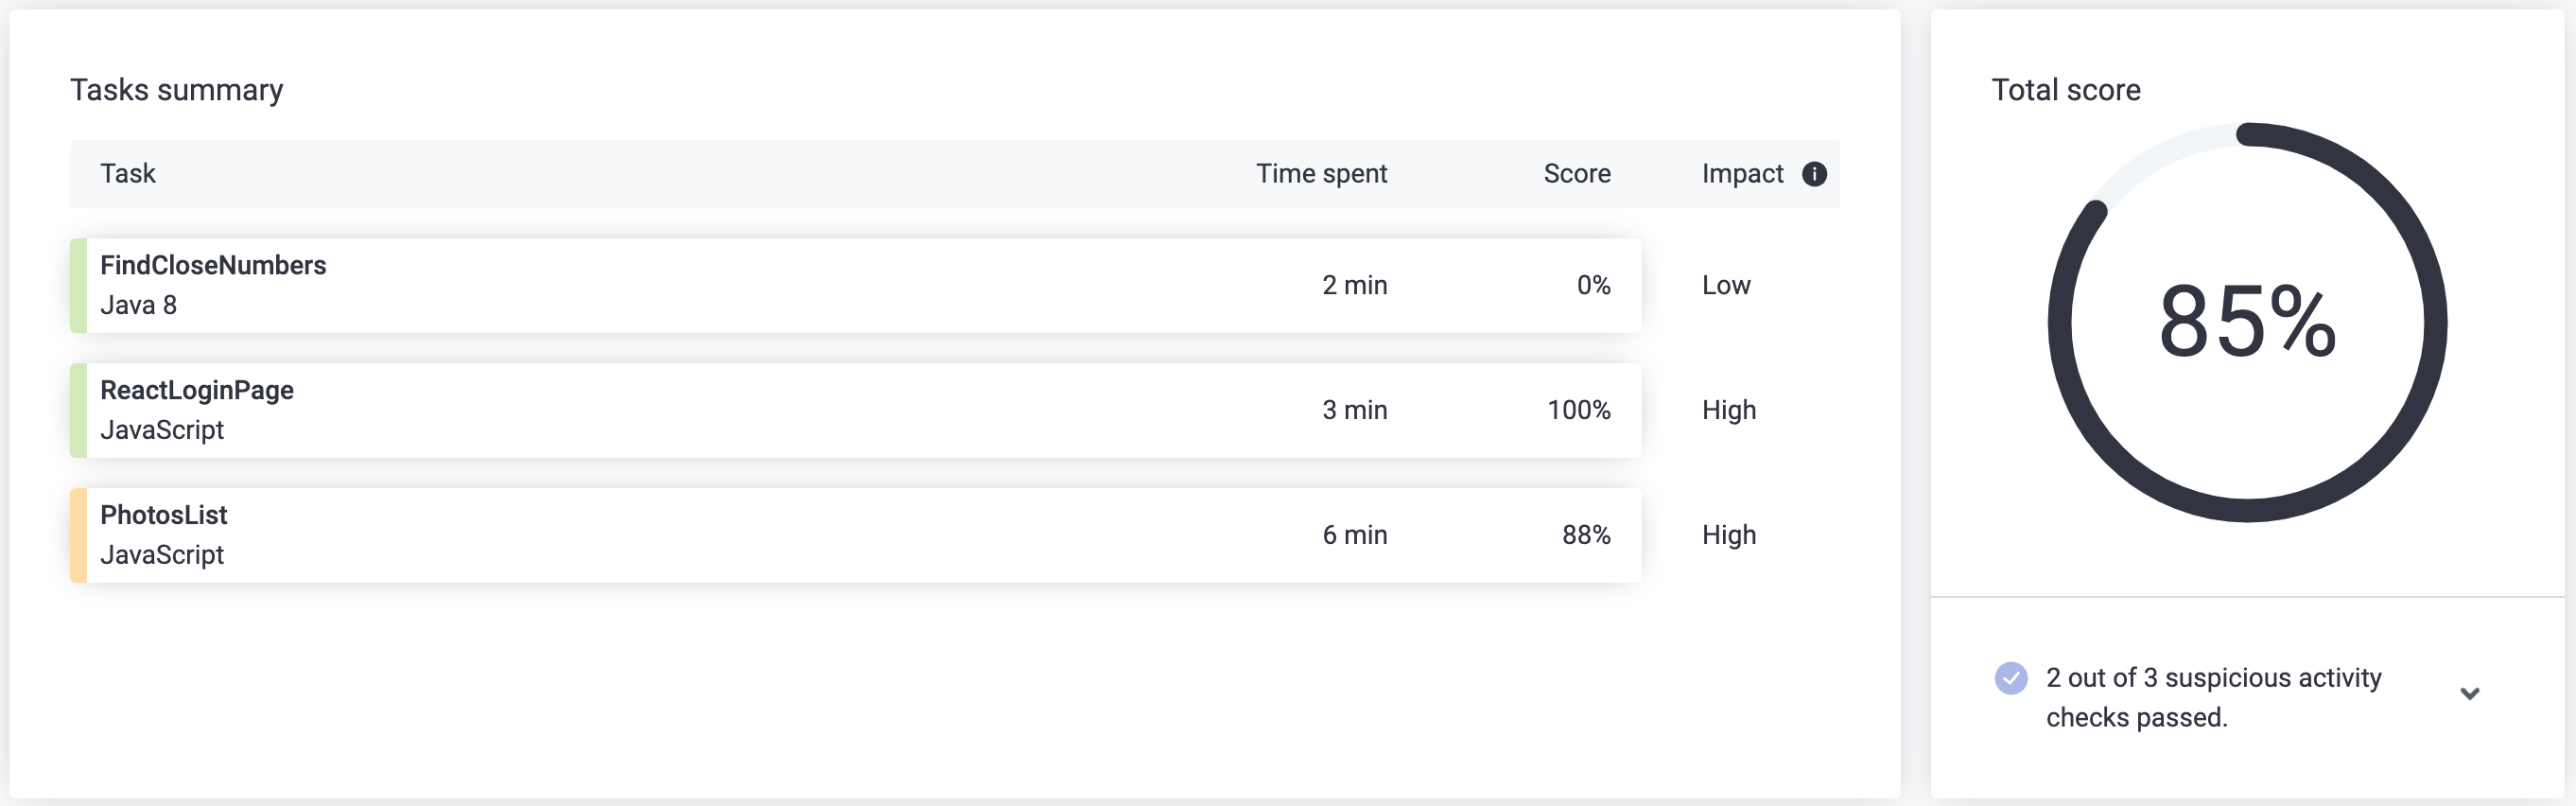Viewport: 2576px width, 806px height.
Task: Expand the suspicious activity checks chevron
Action: 2469,694
